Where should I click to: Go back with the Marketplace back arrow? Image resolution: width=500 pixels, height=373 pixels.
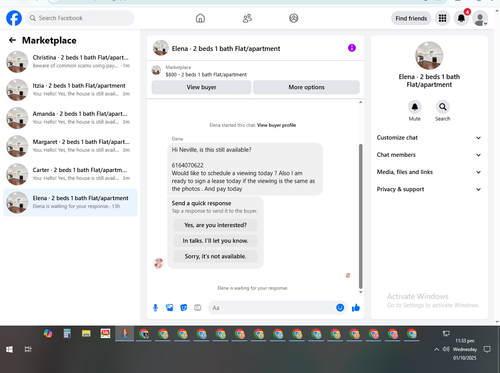click(12, 40)
